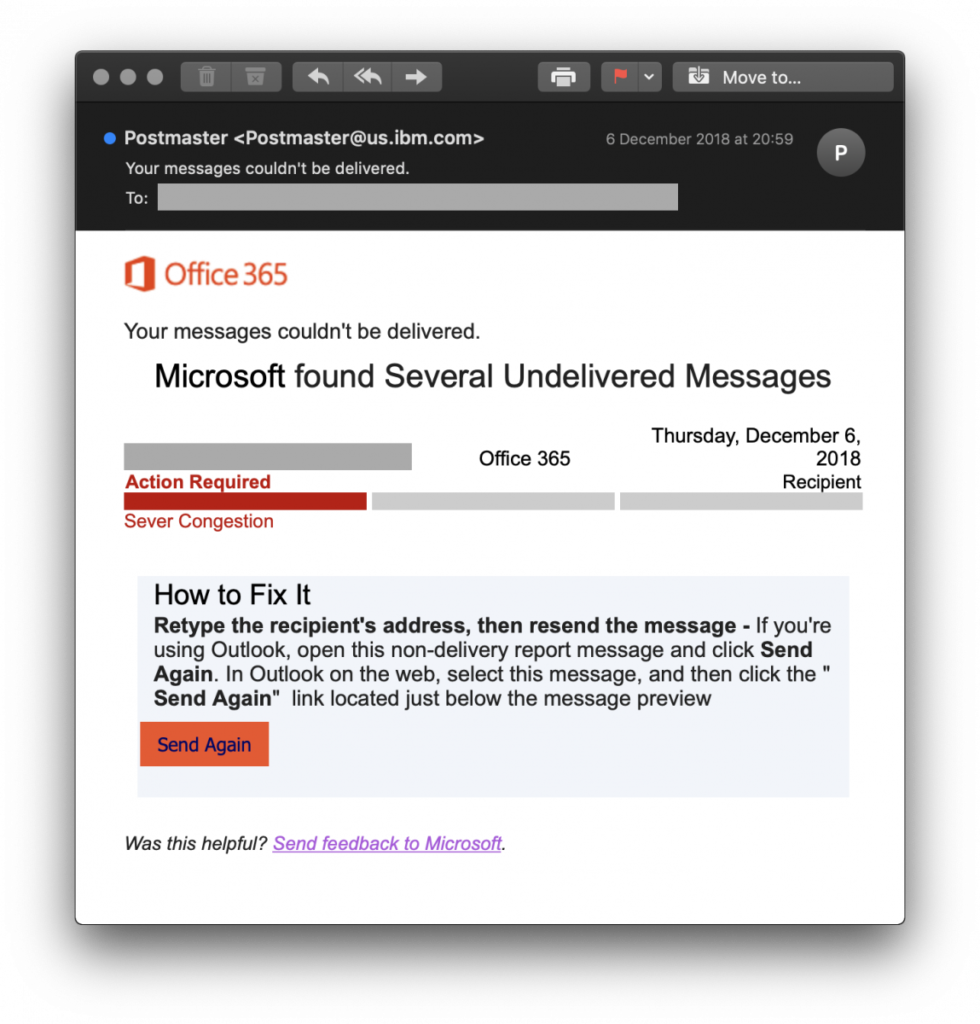Open the flag color dropdown arrow

650,77
